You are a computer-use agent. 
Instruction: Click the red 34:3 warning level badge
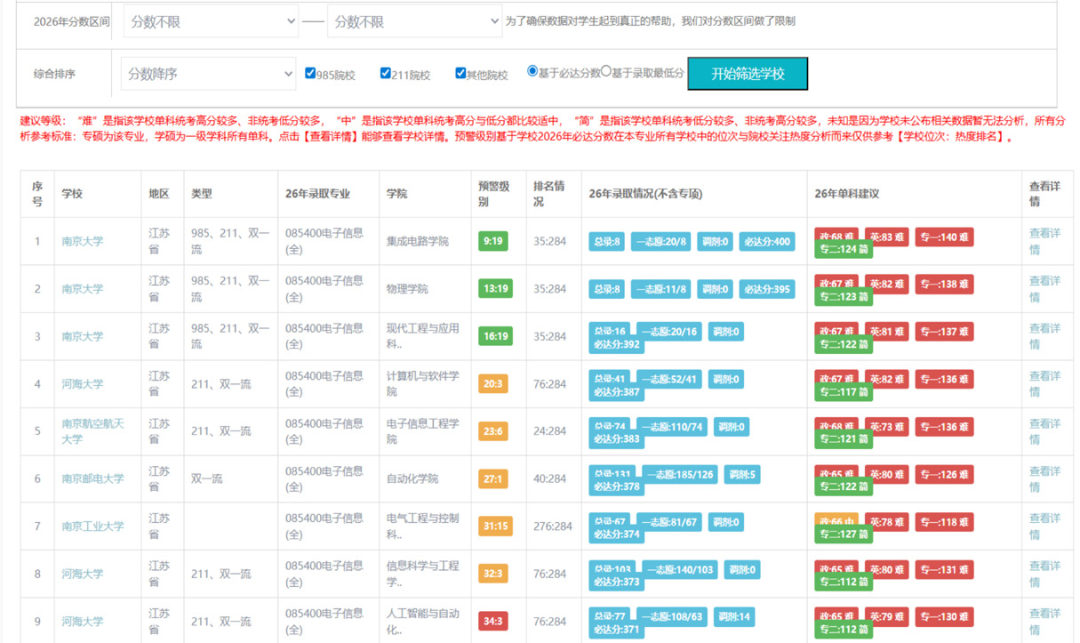tap(492, 621)
